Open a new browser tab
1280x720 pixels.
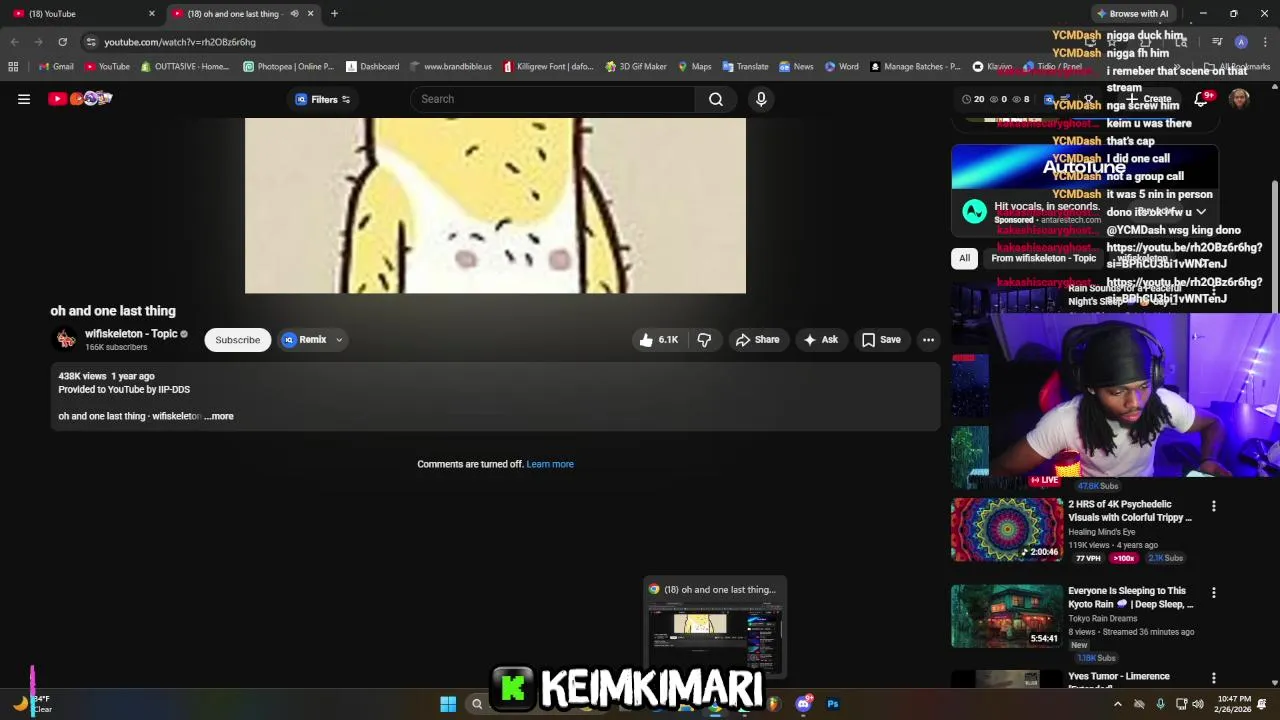point(334,14)
